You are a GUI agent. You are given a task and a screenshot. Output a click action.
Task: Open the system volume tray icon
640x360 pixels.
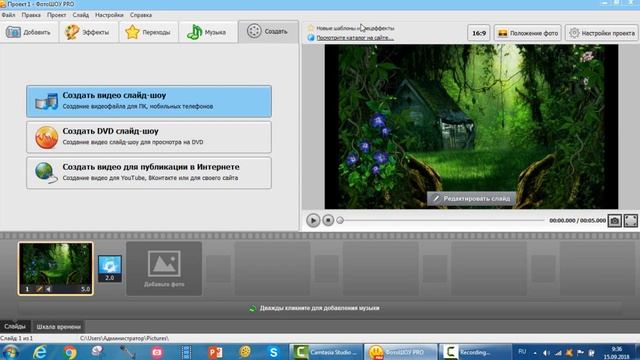[x=547, y=352]
